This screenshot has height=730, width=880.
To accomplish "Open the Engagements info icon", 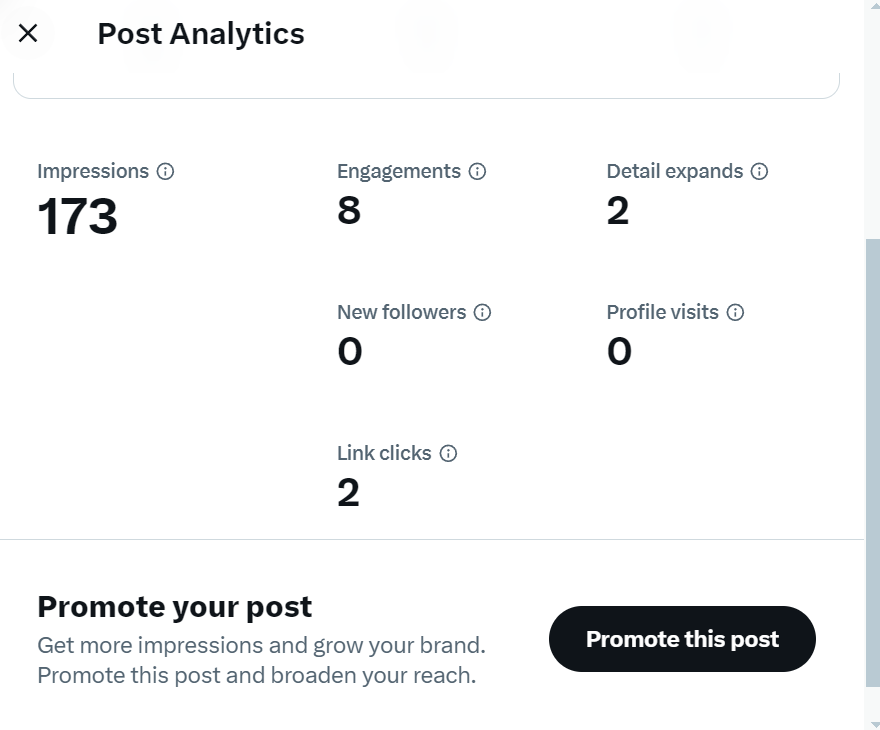I will pyautogui.click(x=477, y=171).
